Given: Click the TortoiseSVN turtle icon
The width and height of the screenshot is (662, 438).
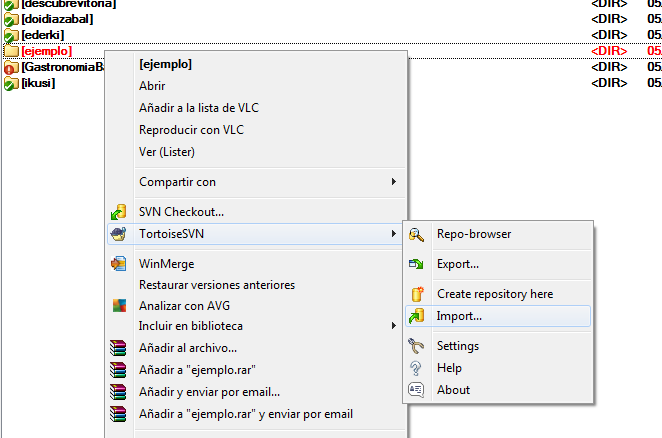Looking at the screenshot, I should click(119, 234).
